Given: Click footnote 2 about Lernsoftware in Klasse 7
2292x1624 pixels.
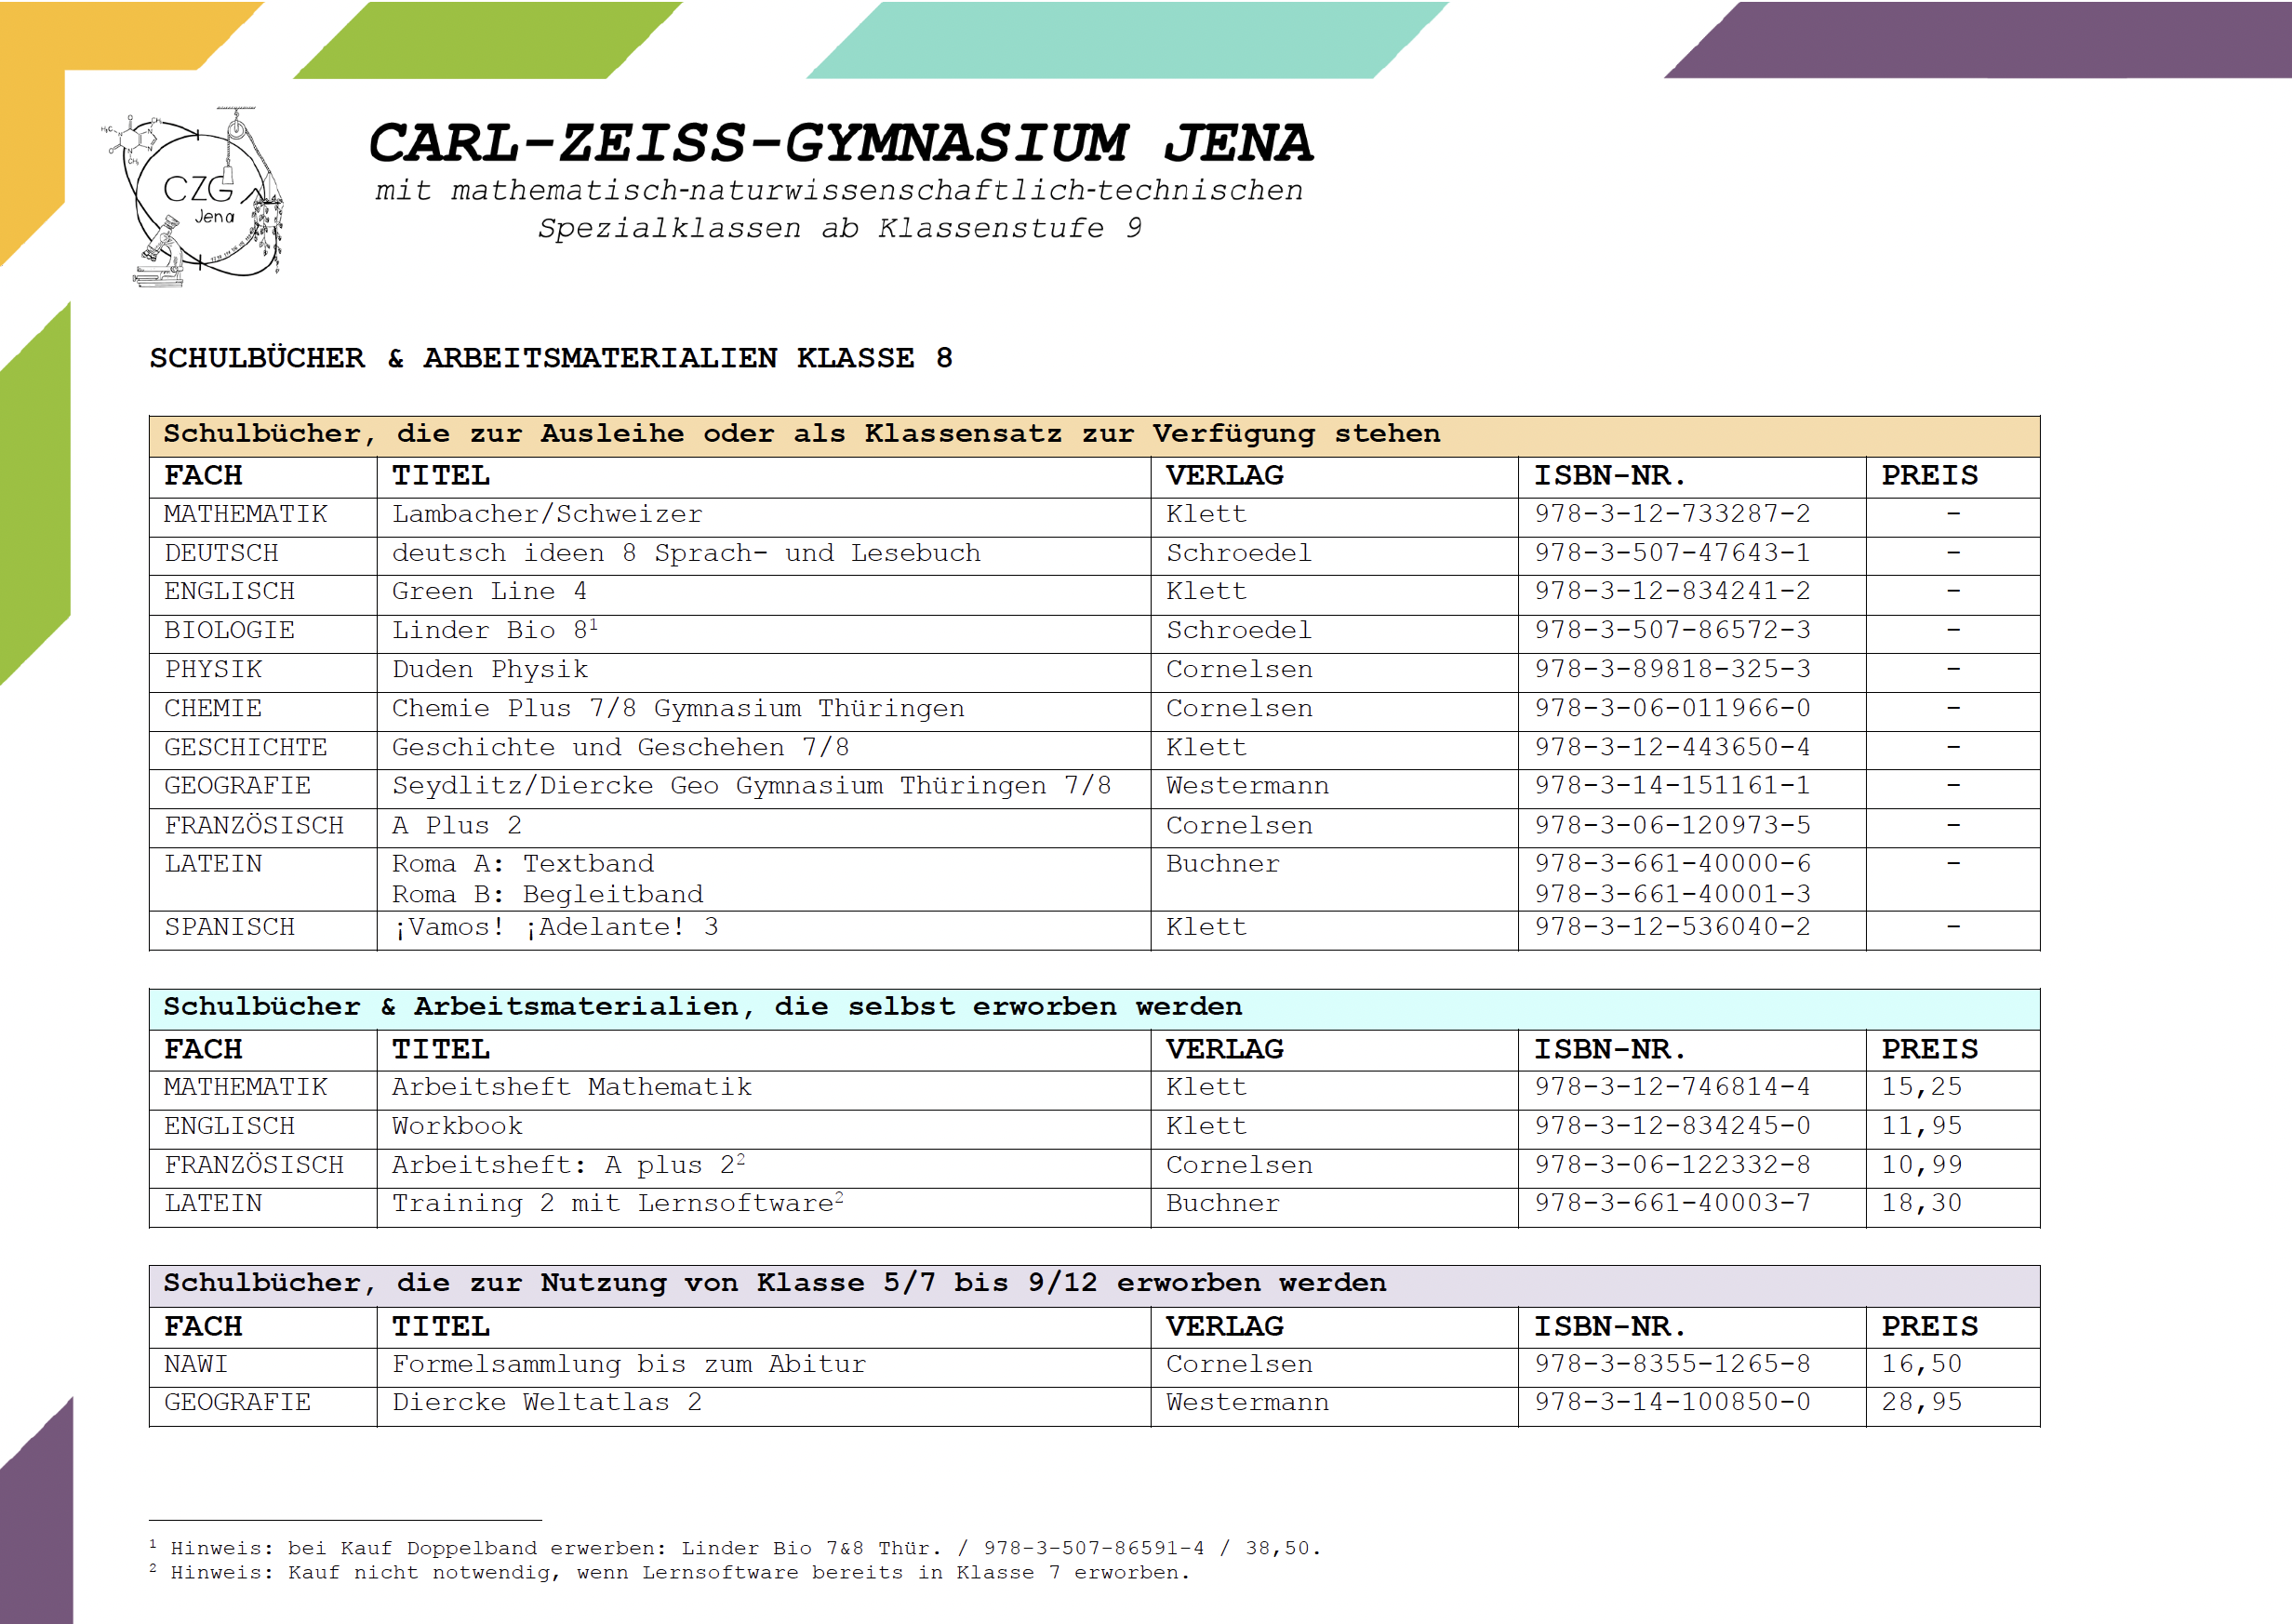Looking at the screenshot, I should 670,1572.
